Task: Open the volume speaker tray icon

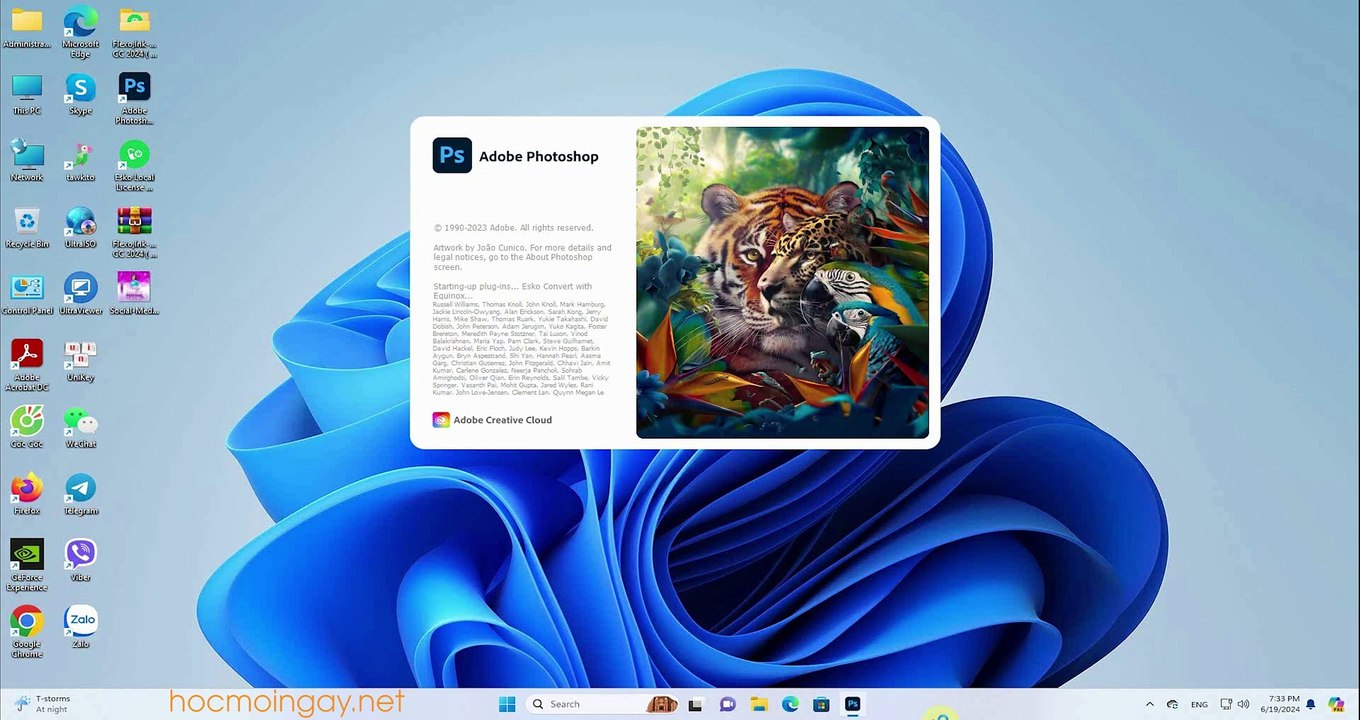Action: [1243, 704]
